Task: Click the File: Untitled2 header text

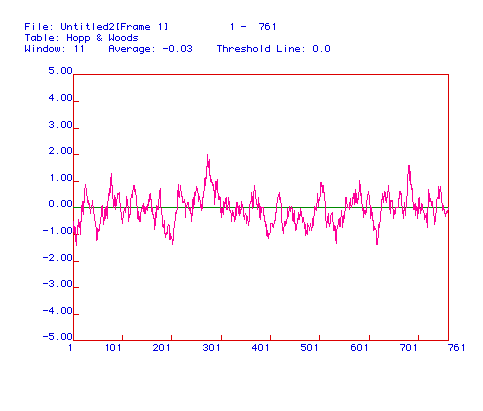Action: click(x=96, y=27)
